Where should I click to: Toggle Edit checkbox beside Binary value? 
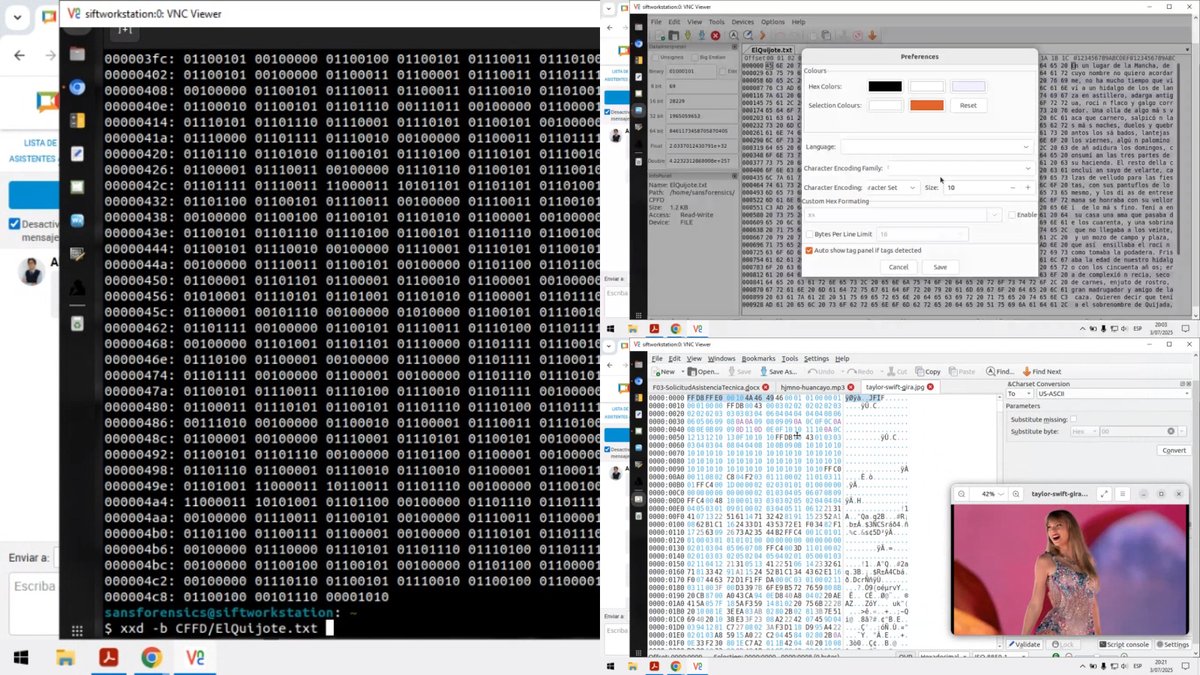click(724, 71)
